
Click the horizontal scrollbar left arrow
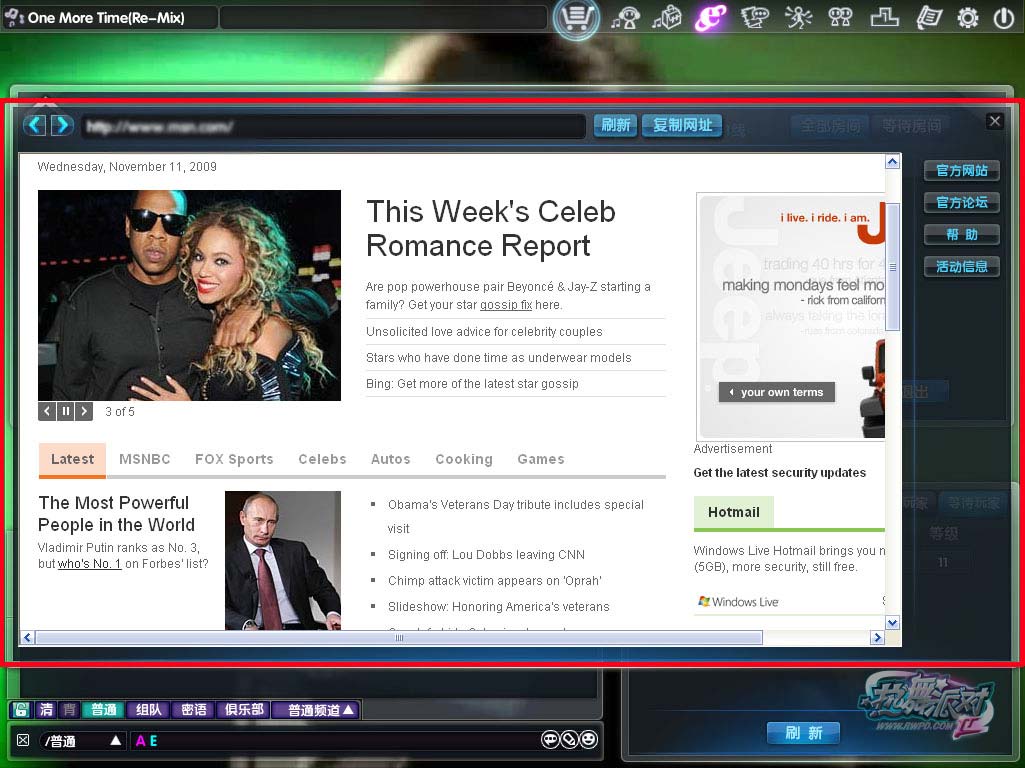click(x=27, y=637)
